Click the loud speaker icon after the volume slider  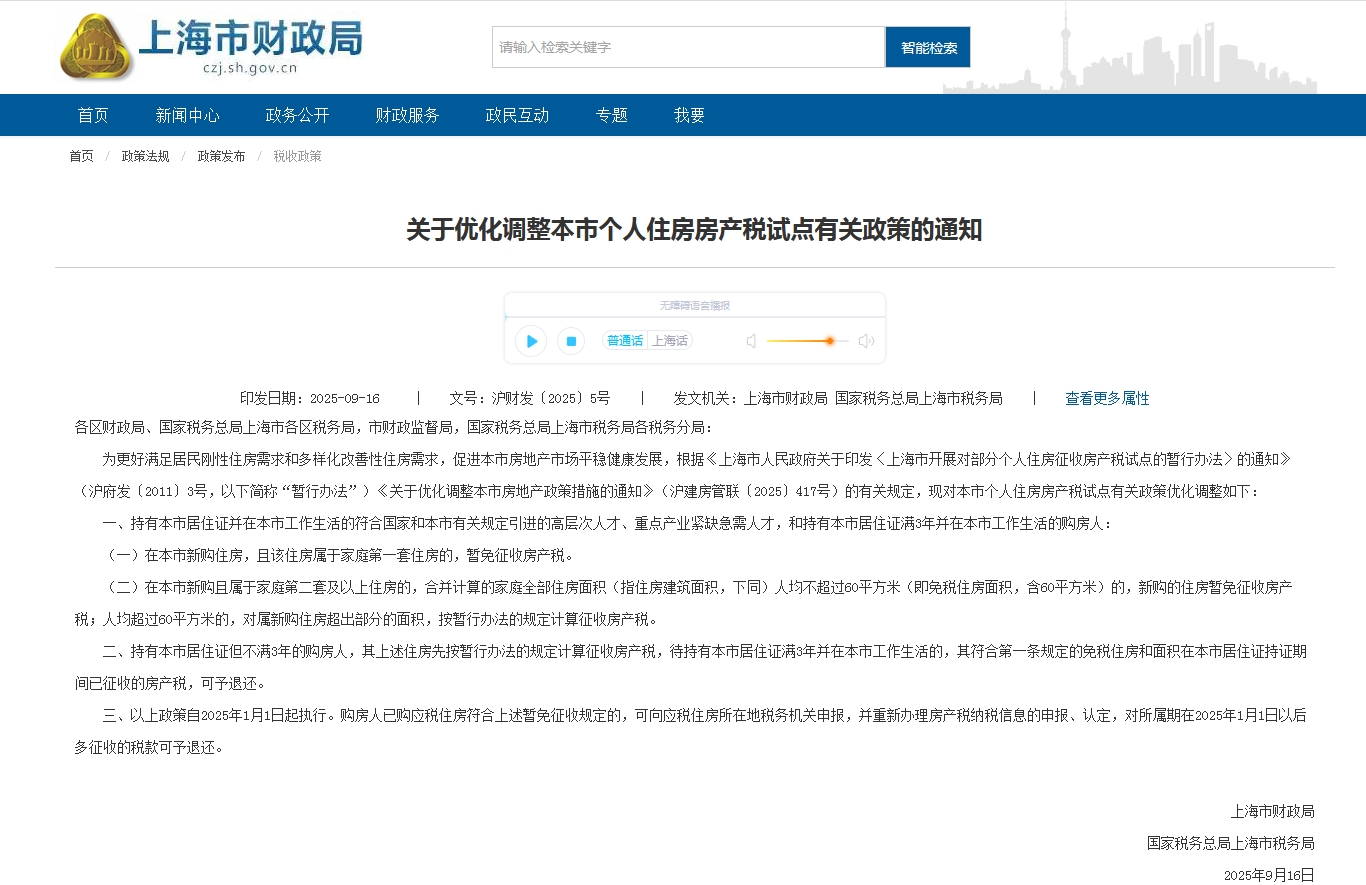(866, 341)
